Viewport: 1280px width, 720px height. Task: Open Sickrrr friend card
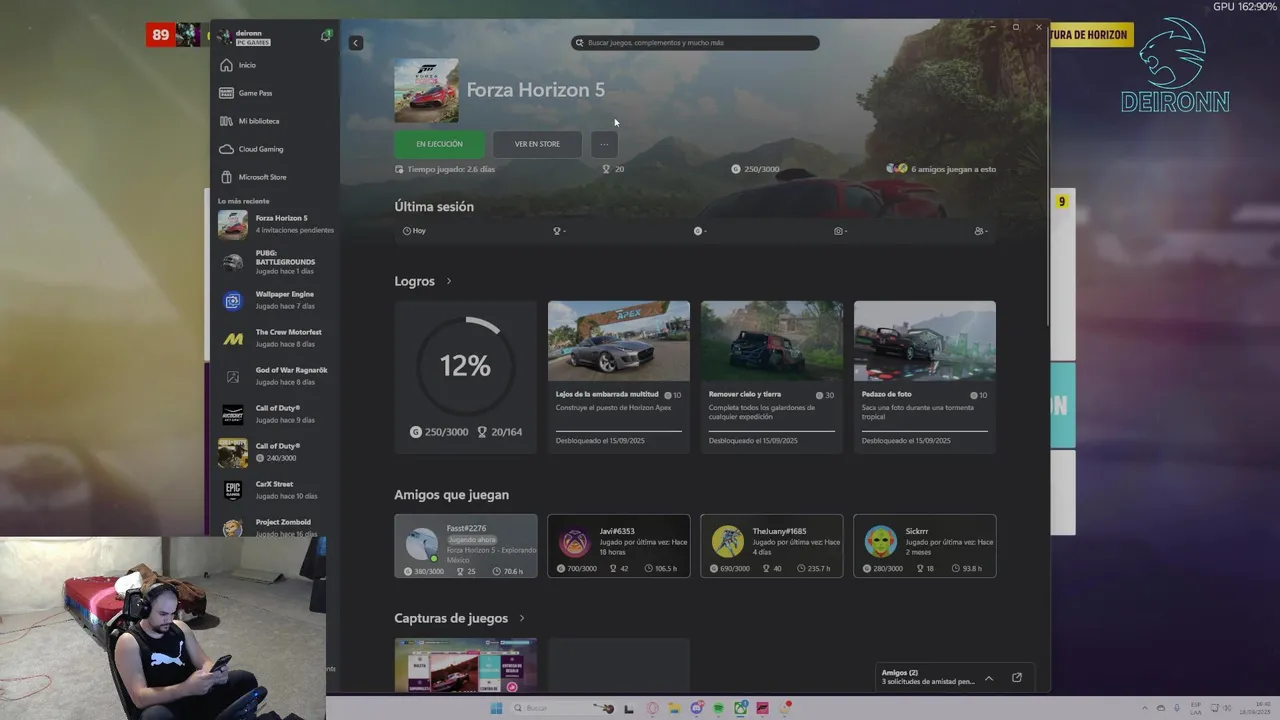pyautogui.click(x=924, y=546)
